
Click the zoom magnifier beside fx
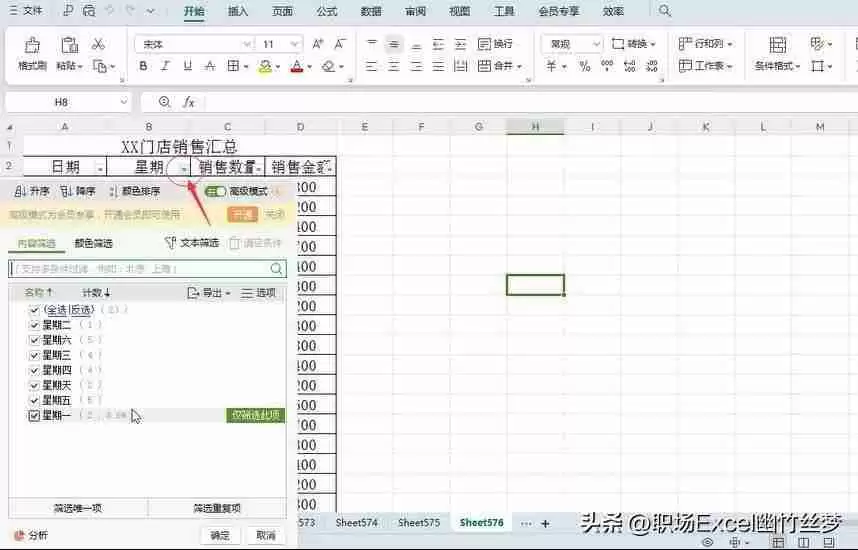[164, 102]
